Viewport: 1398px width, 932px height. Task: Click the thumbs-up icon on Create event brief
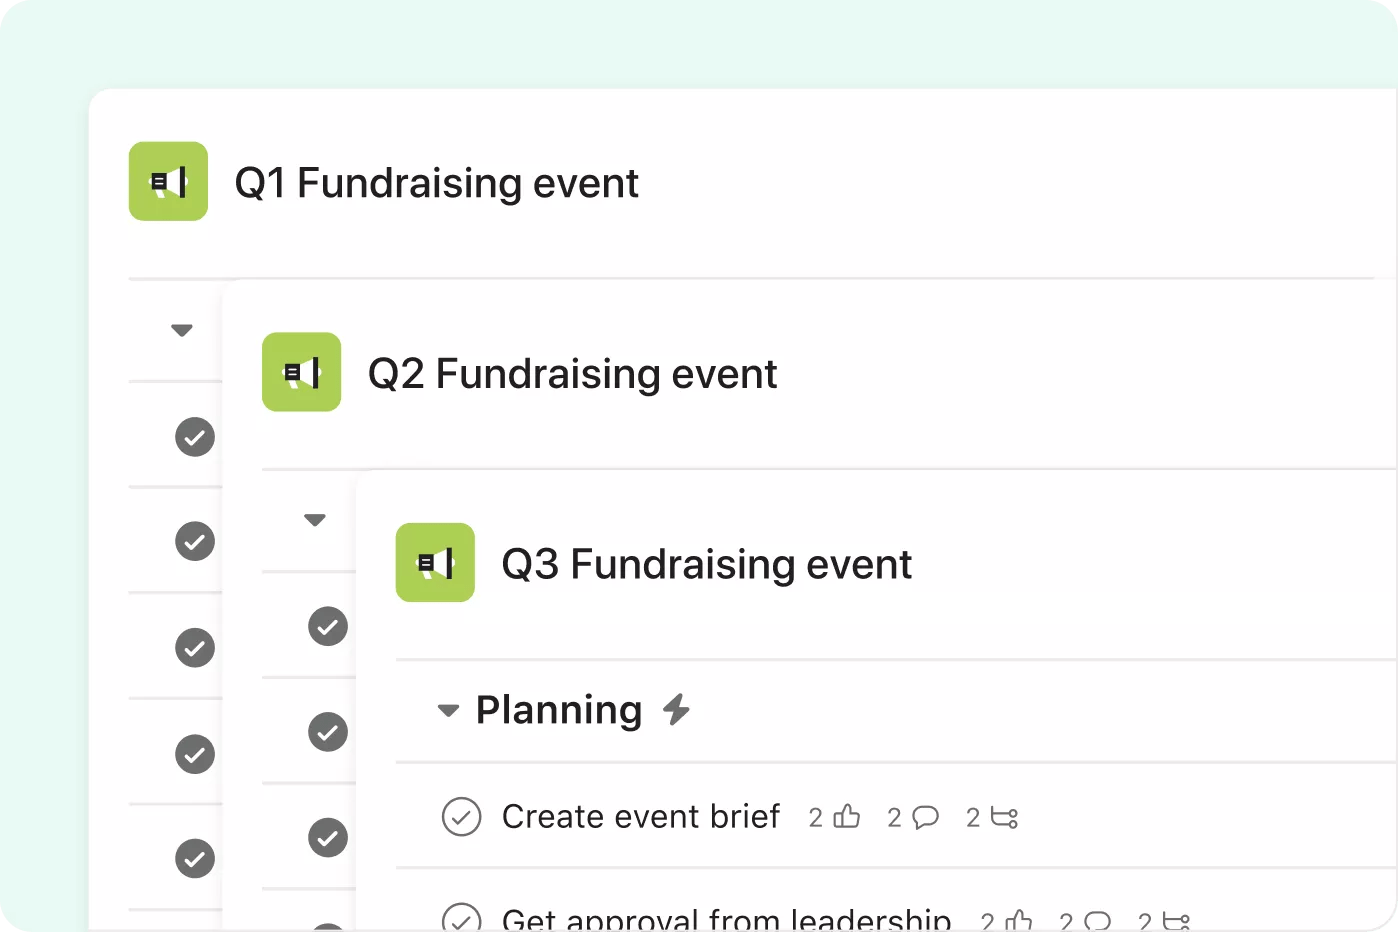click(845, 816)
